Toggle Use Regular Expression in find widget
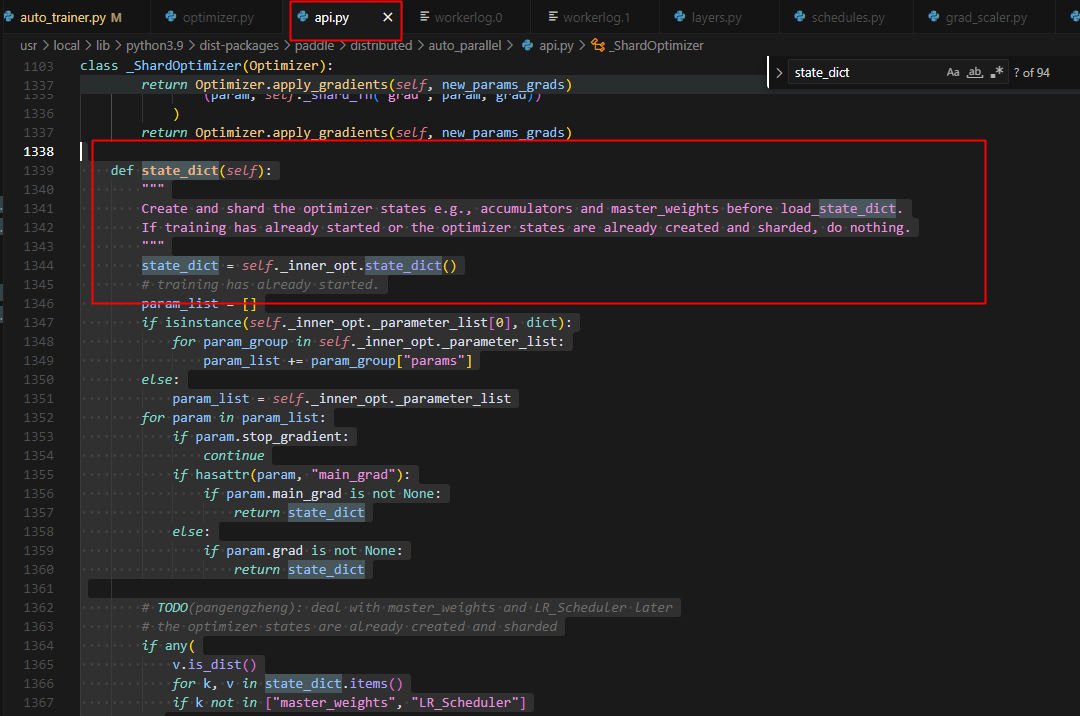 [x=996, y=72]
